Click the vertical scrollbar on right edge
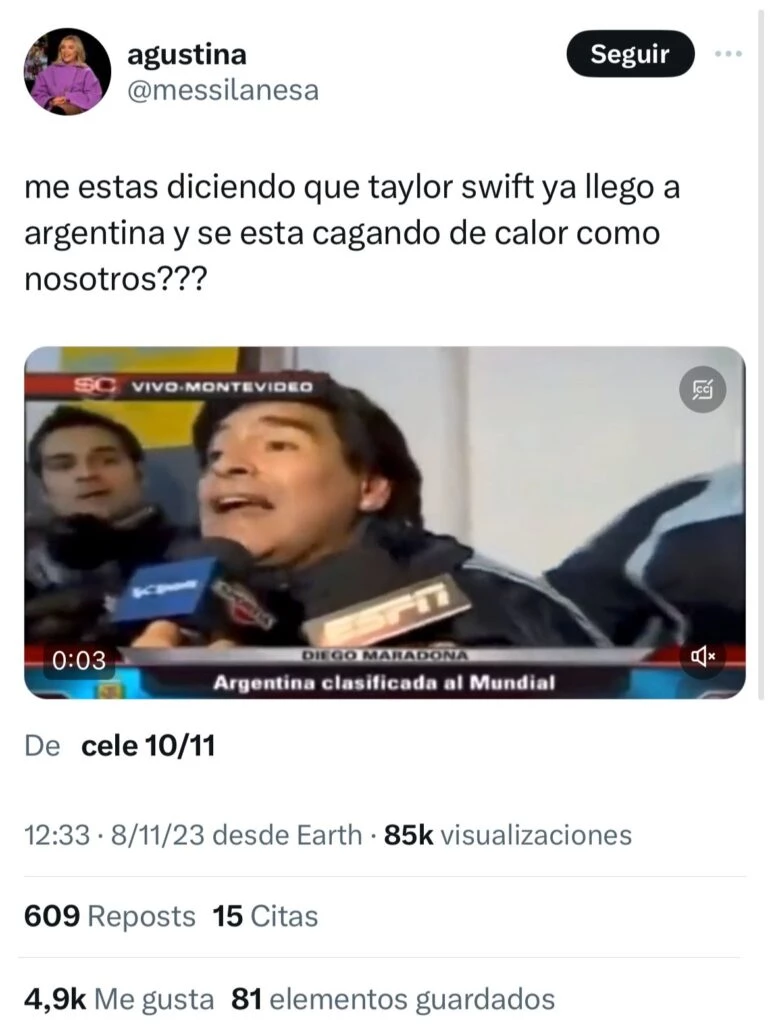770x1024 pixels. pyautogui.click(x=760, y=353)
